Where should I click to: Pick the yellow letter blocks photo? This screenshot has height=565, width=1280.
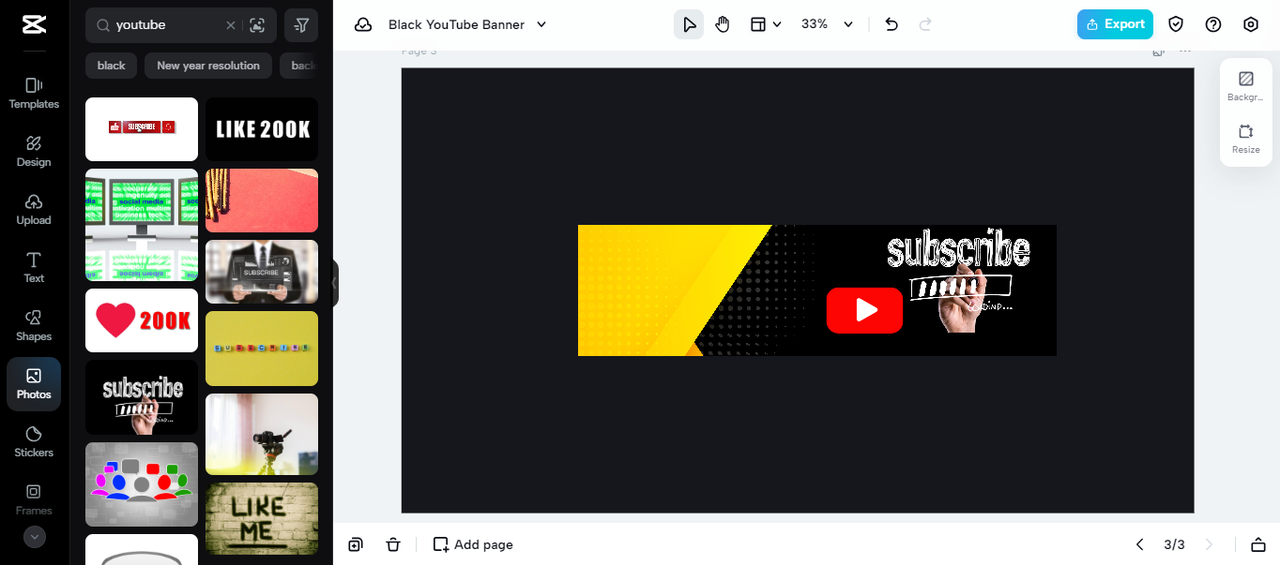tap(262, 348)
